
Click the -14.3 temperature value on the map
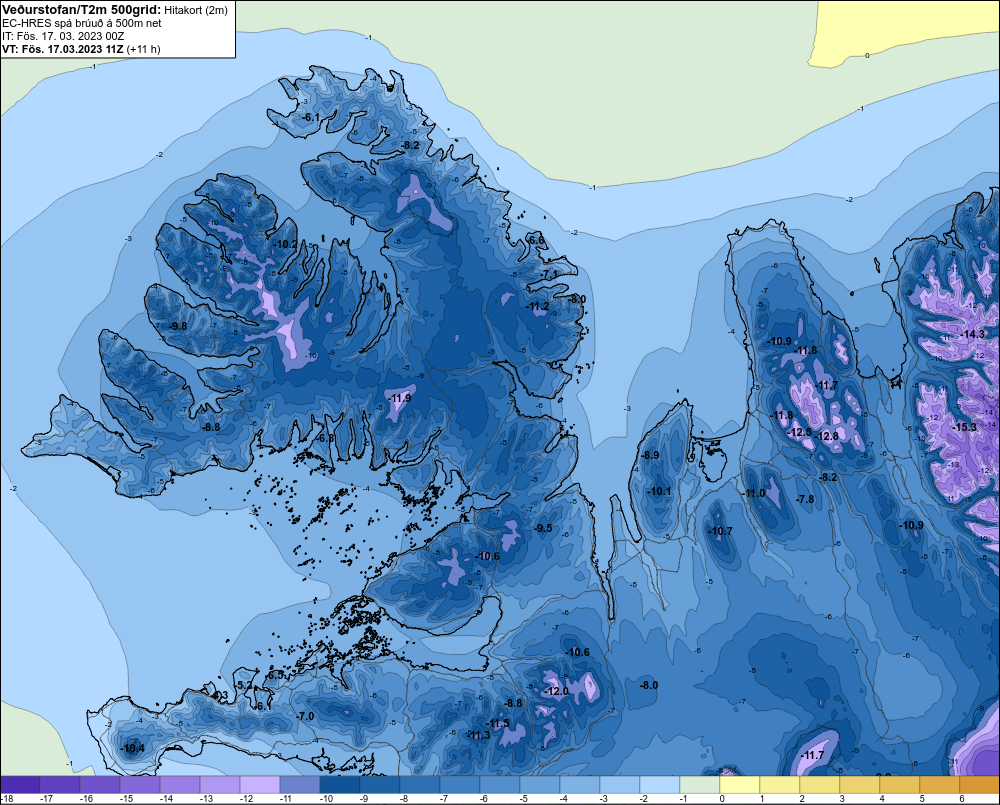(973, 334)
